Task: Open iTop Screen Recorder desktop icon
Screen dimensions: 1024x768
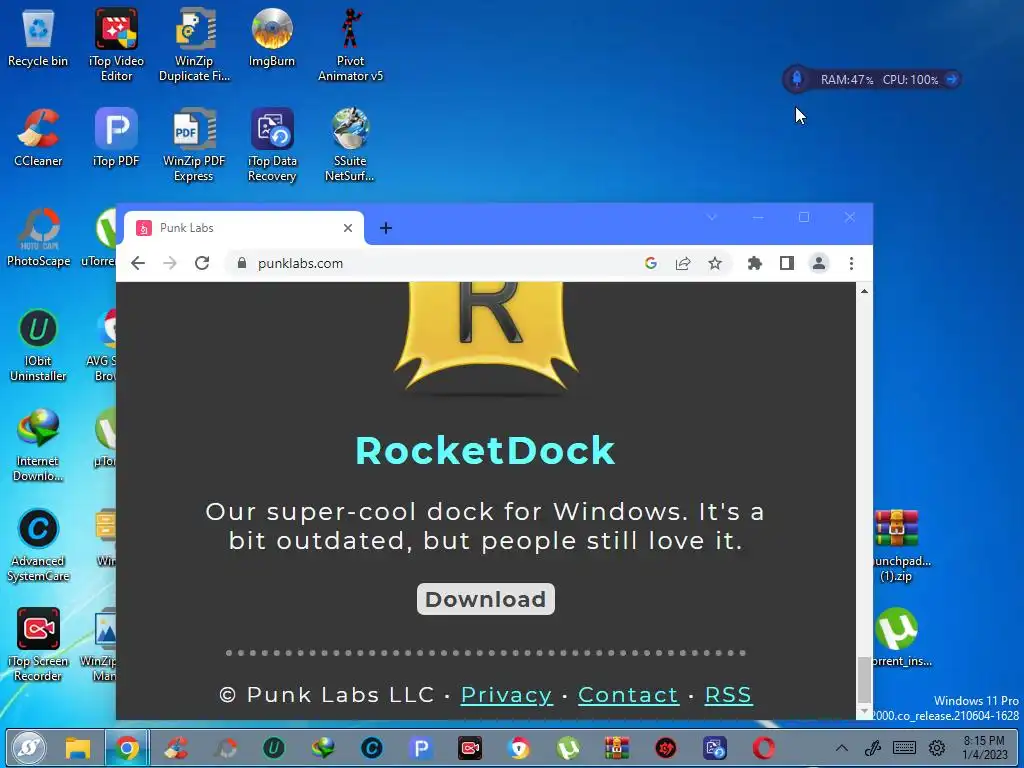Action: pos(38,645)
